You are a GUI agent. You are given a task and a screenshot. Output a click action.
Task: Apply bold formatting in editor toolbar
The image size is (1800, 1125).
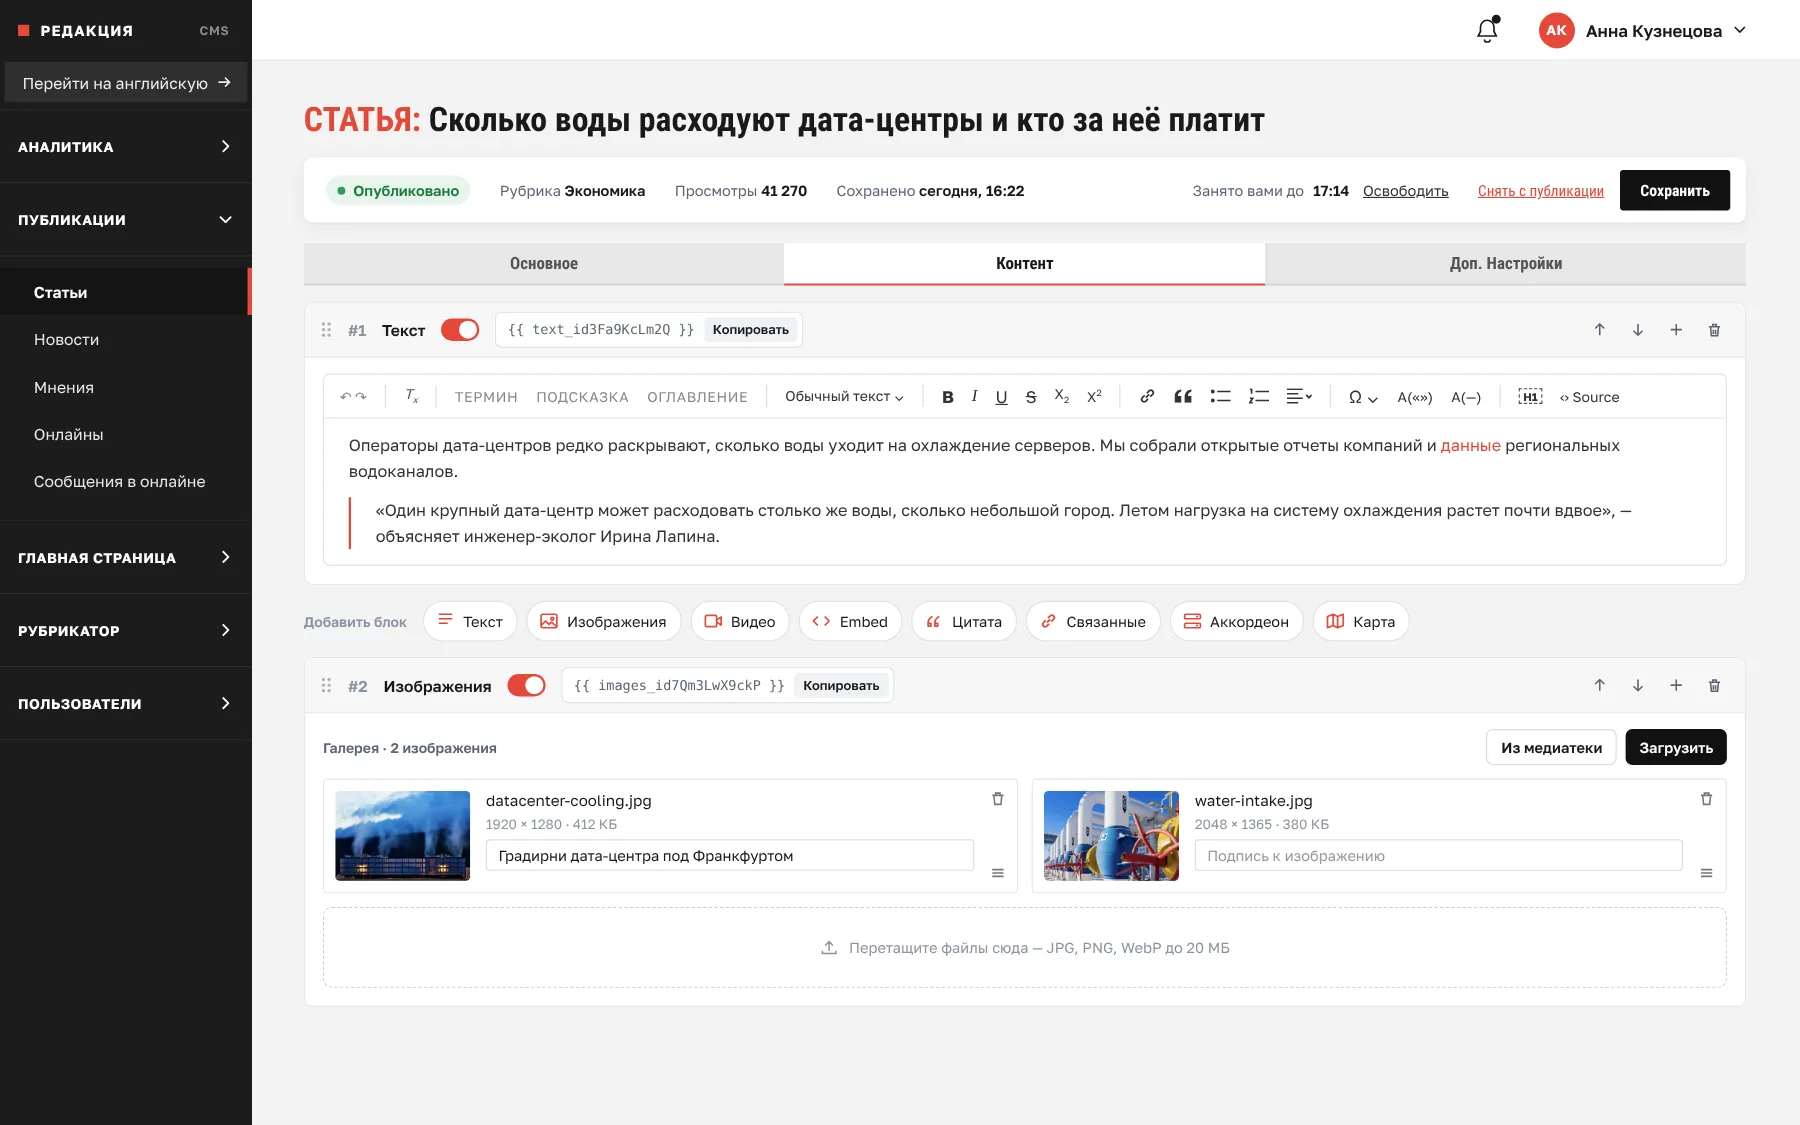coord(947,397)
